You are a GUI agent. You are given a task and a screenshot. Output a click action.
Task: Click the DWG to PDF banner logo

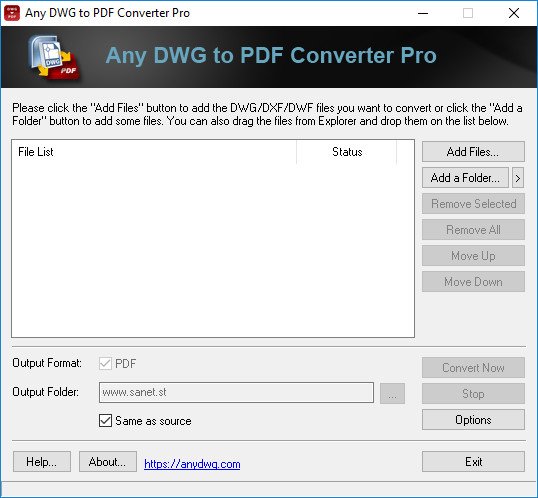pos(54,57)
